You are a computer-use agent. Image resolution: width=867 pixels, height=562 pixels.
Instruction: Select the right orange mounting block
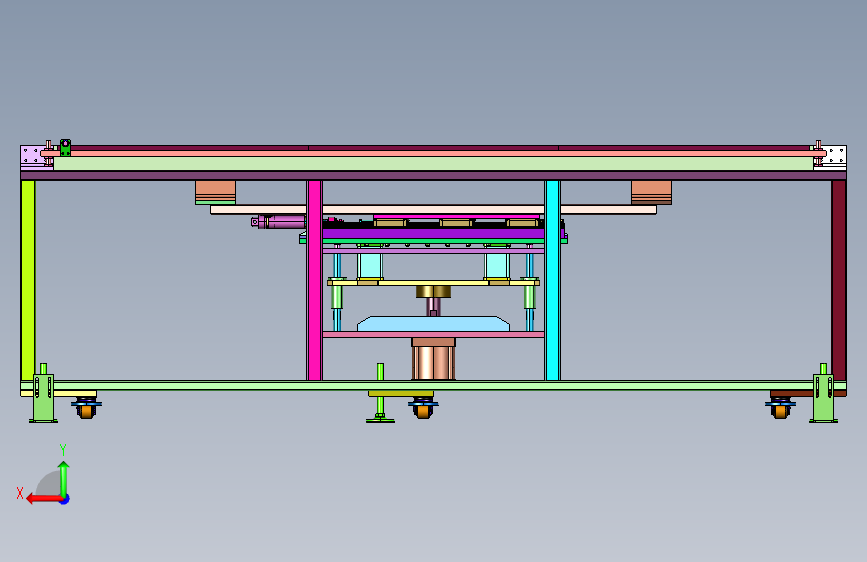(651, 192)
